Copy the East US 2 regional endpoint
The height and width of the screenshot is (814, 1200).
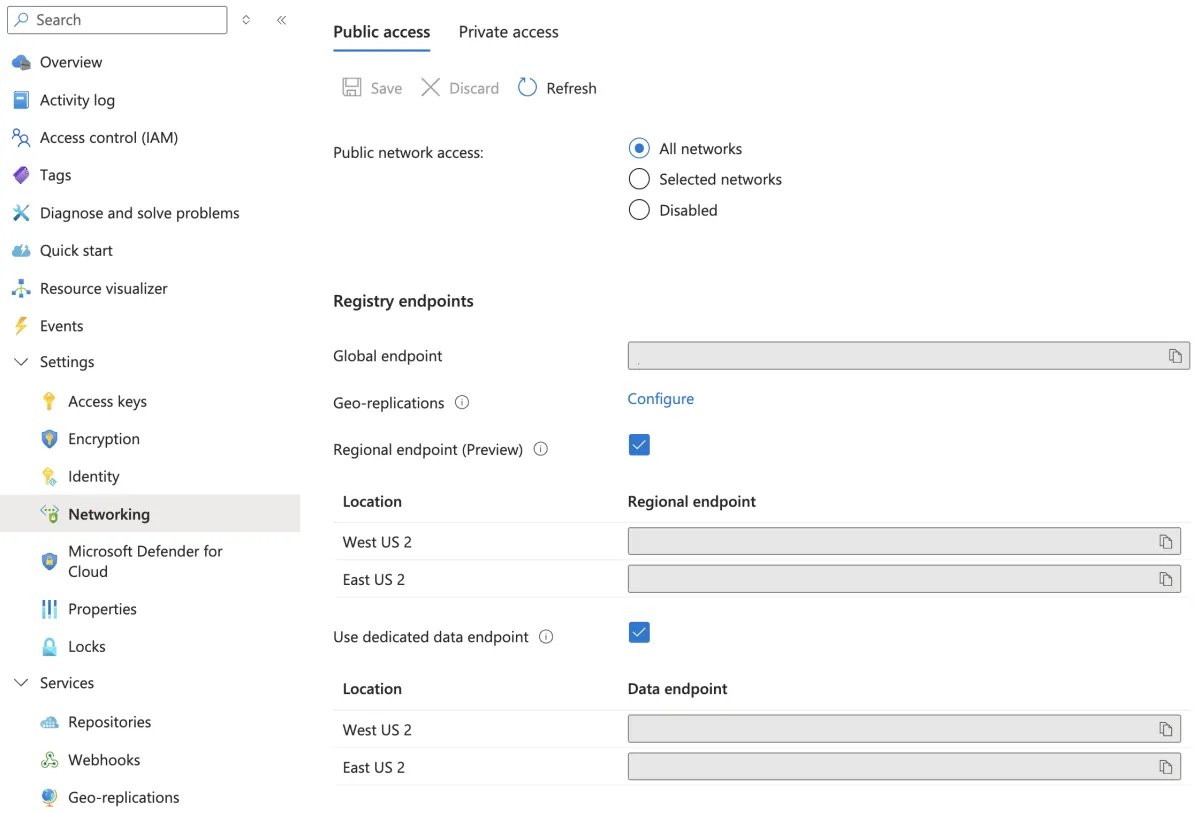coord(1165,579)
